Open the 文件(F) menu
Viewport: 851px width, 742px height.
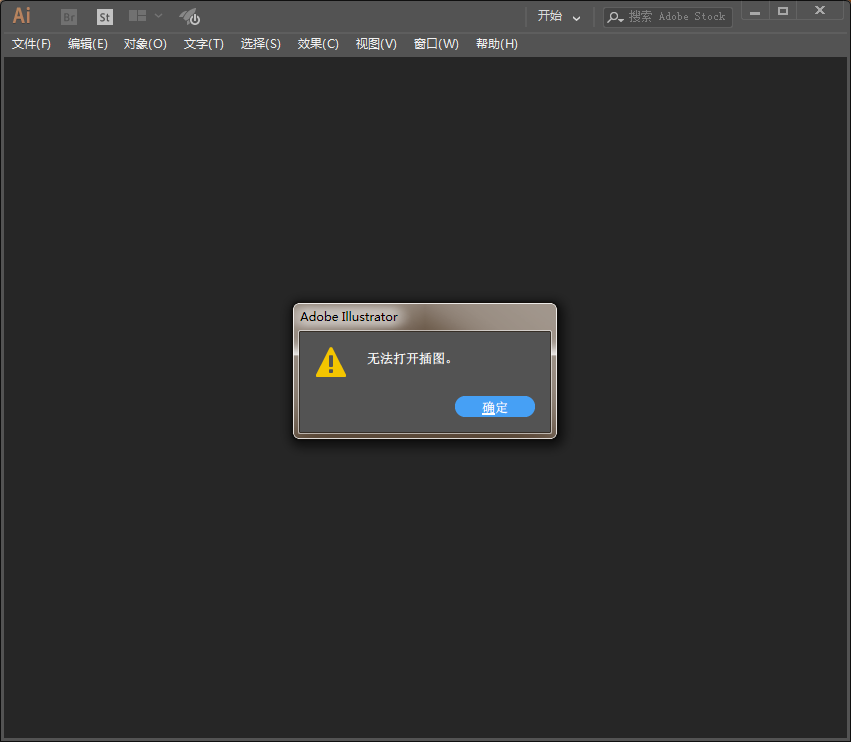pyautogui.click(x=31, y=44)
